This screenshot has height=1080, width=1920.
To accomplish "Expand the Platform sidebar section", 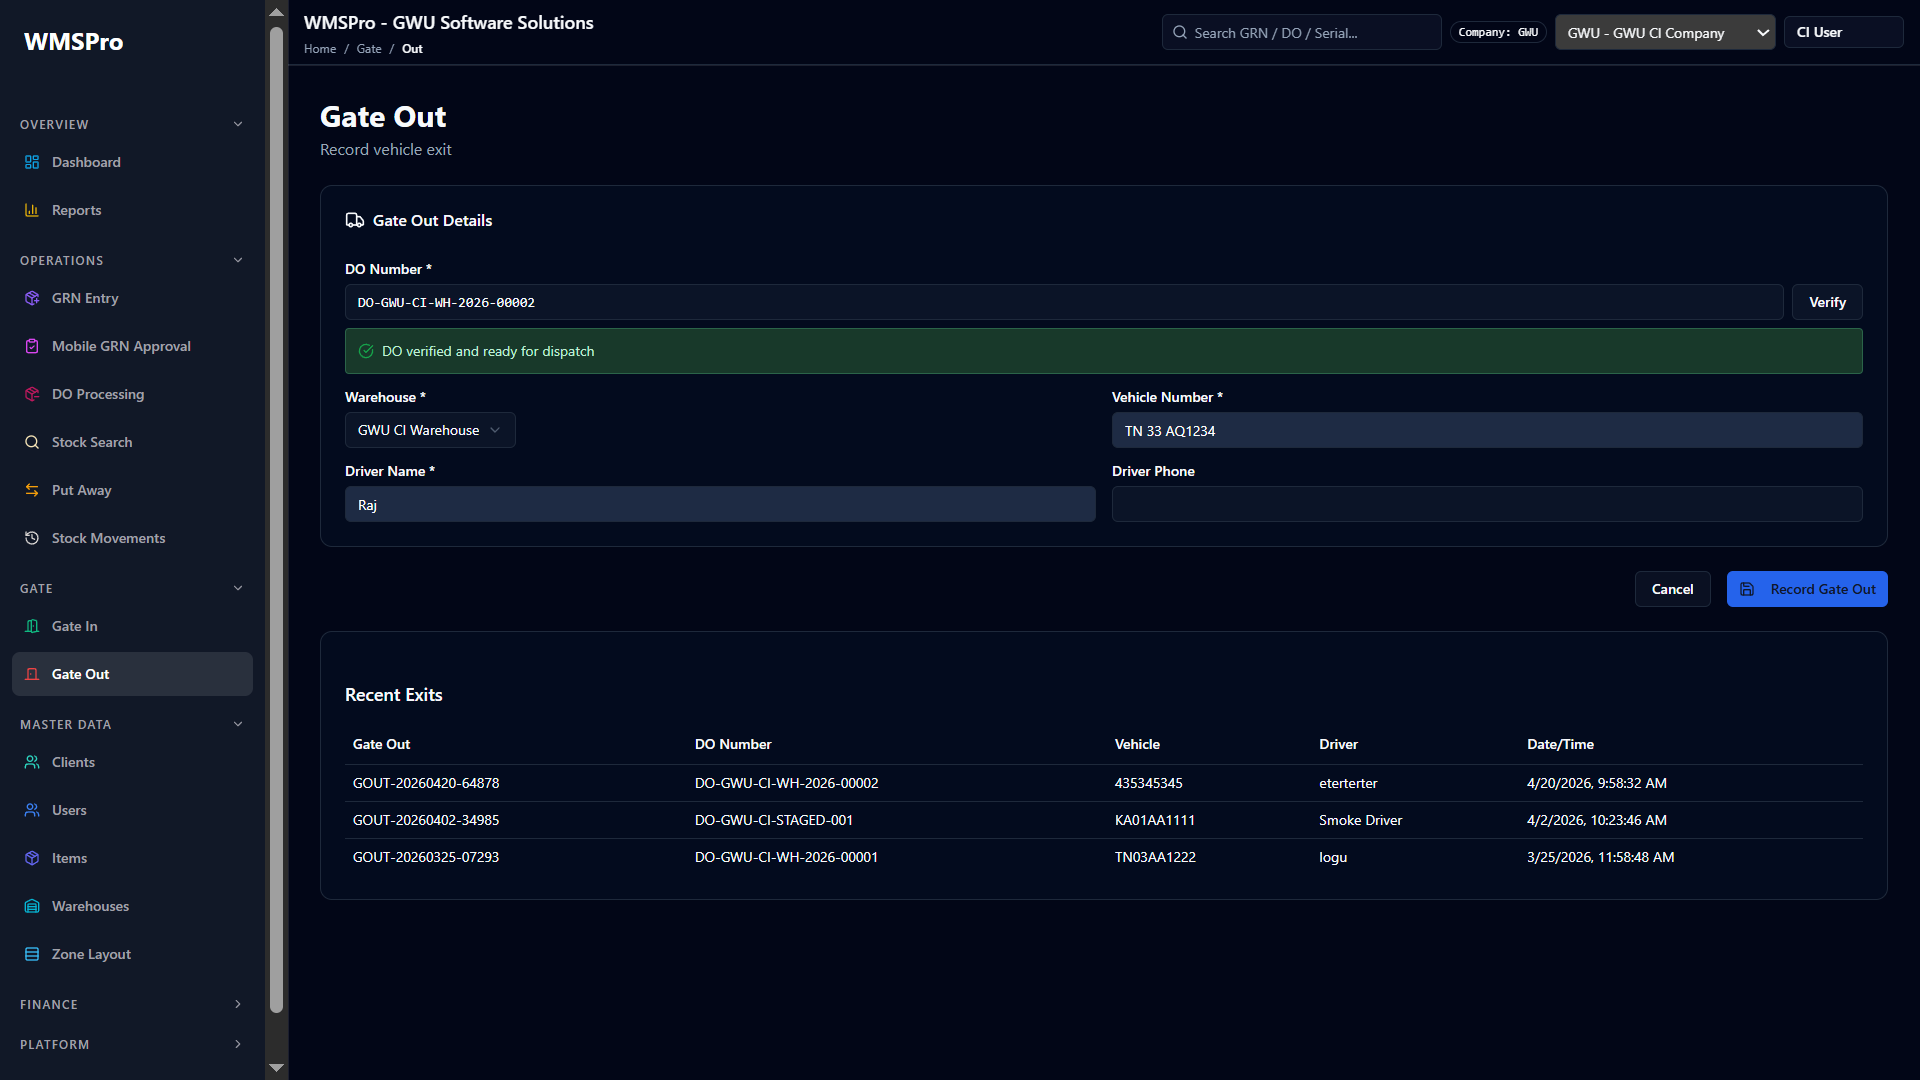I will [238, 1044].
